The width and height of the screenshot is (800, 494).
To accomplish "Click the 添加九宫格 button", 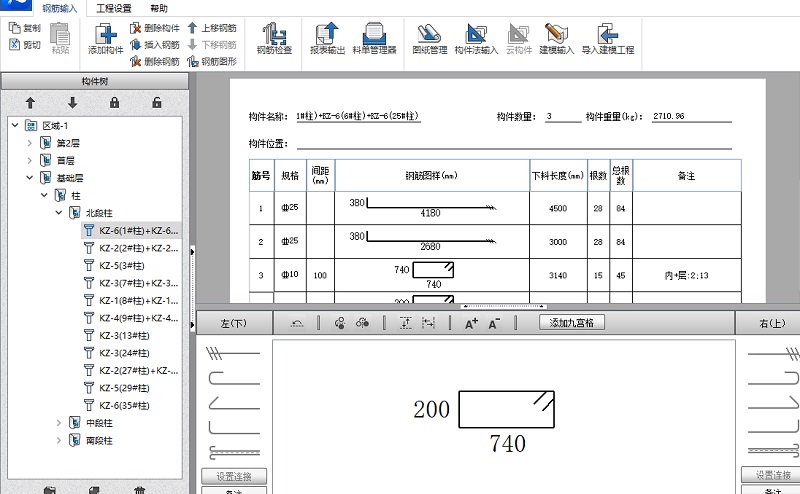I will 571,322.
